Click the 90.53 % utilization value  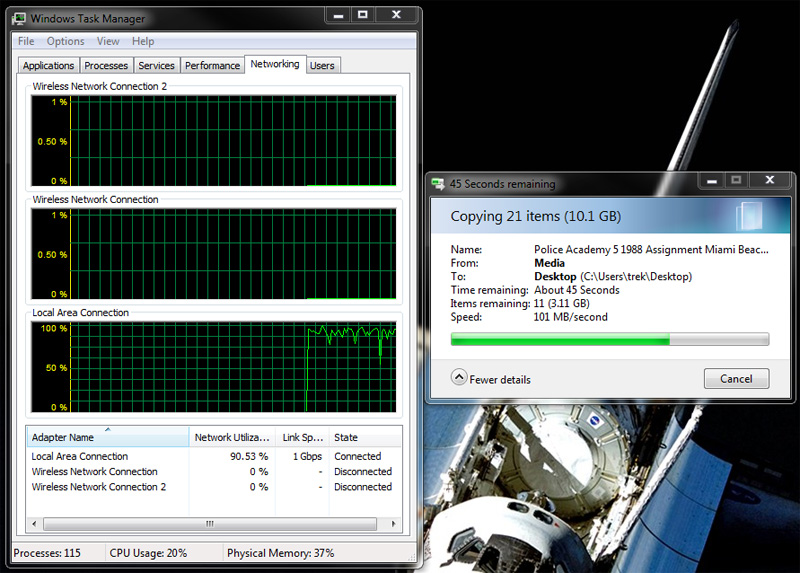coord(248,456)
